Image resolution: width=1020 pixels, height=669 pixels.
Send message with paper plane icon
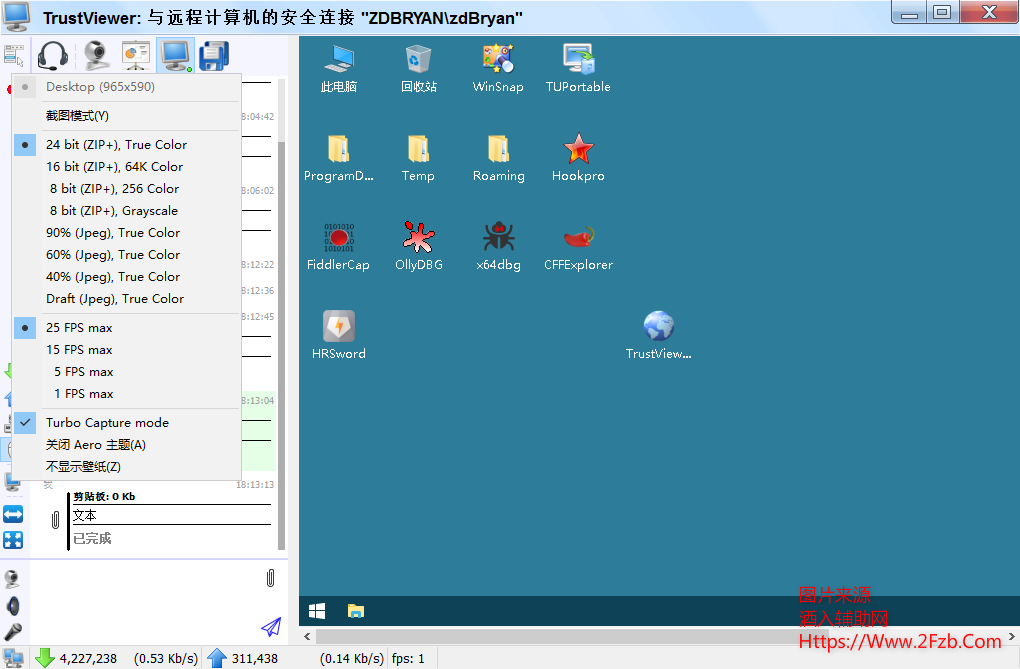tap(271, 627)
